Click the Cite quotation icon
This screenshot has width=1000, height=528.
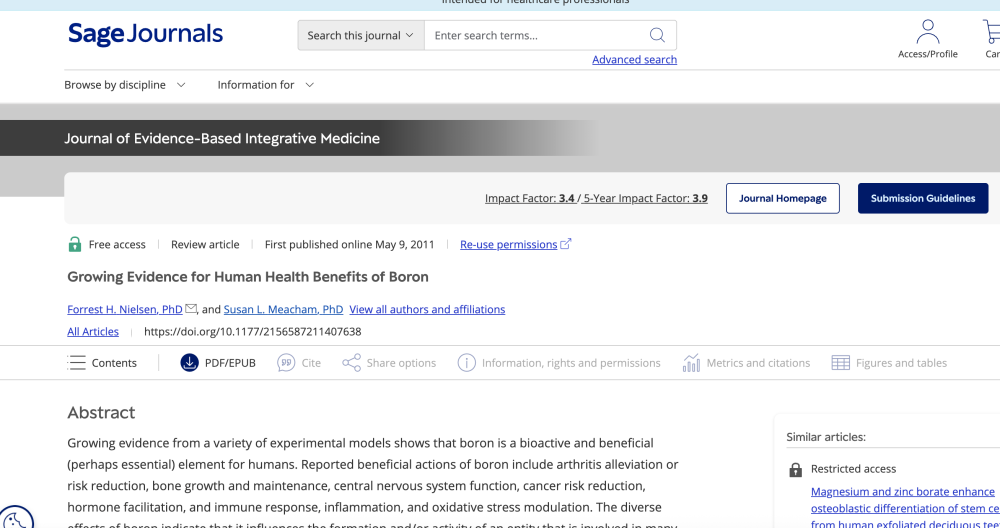point(286,363)
